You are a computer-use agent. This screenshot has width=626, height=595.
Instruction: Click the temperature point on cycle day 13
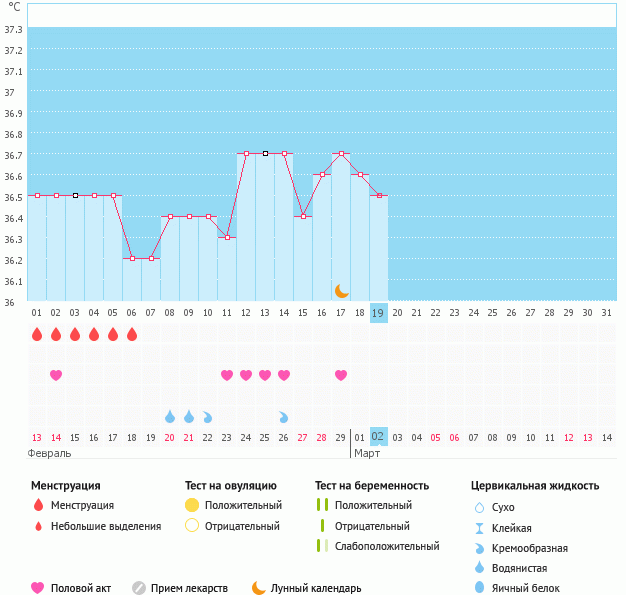pyautogui.click(x=265, y=154)
